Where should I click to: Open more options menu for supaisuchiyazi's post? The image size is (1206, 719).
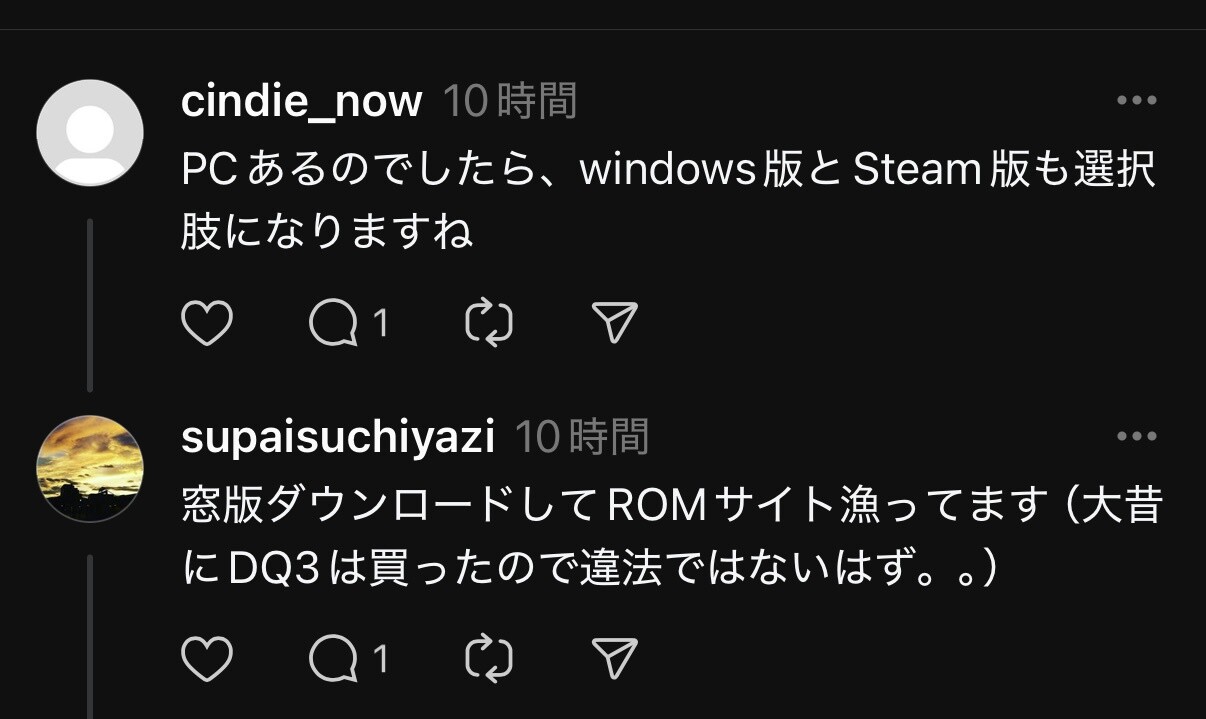tap(1137, 436)
